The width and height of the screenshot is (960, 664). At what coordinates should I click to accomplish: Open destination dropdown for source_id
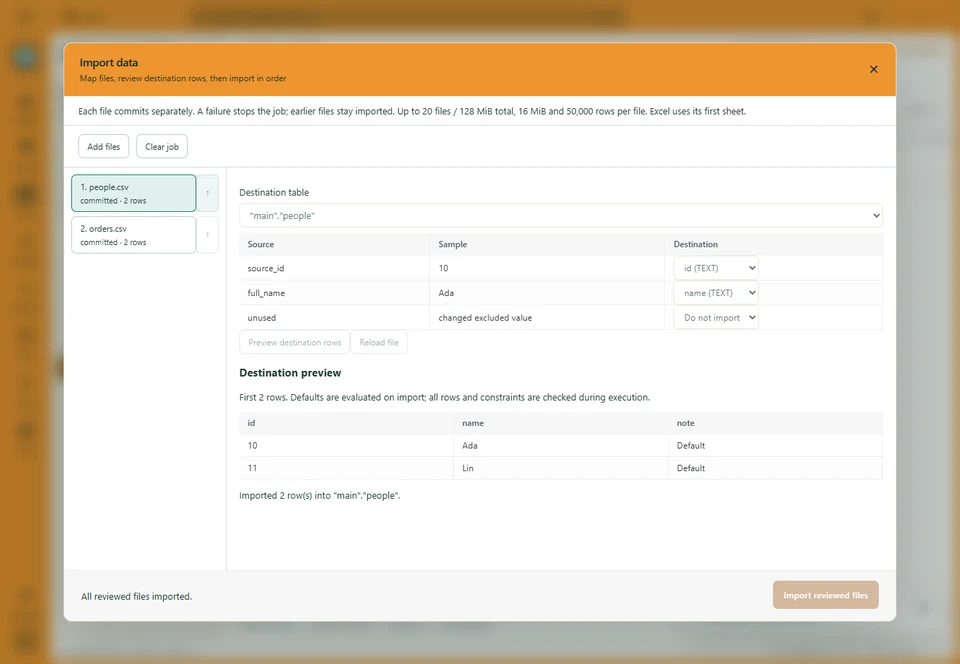point(716,268)
